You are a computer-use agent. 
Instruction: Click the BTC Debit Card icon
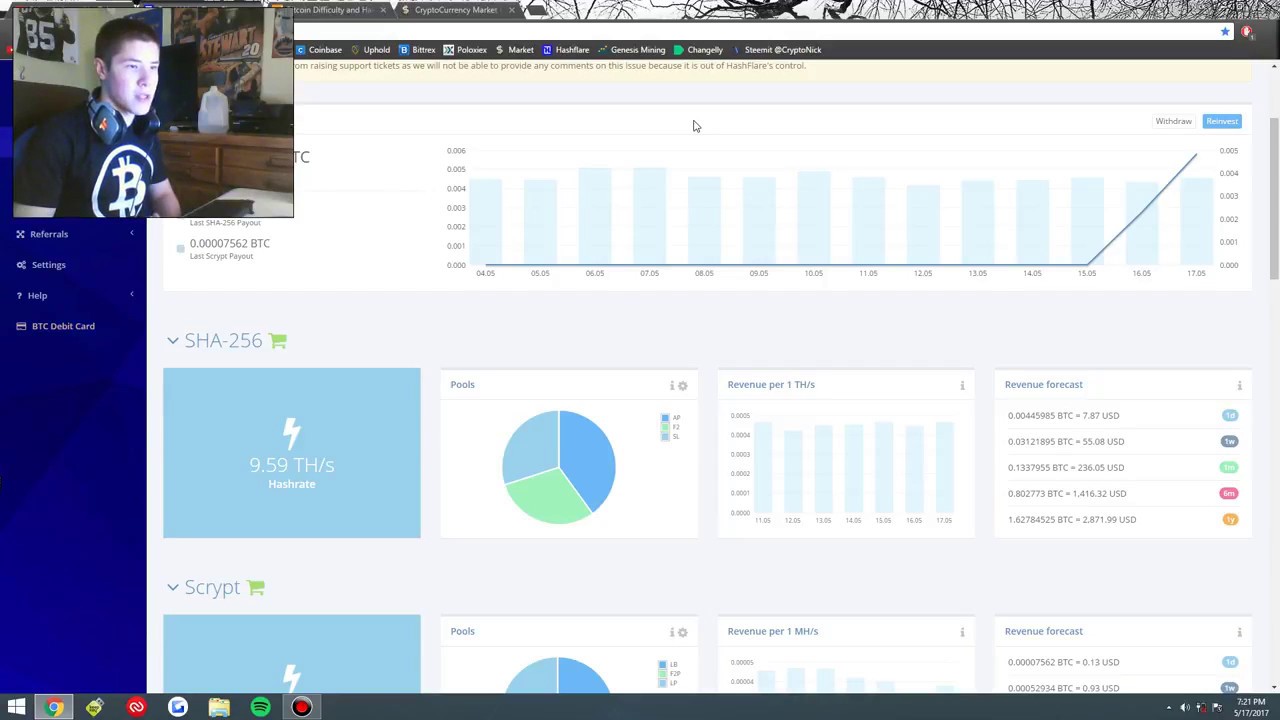(21, 326)
